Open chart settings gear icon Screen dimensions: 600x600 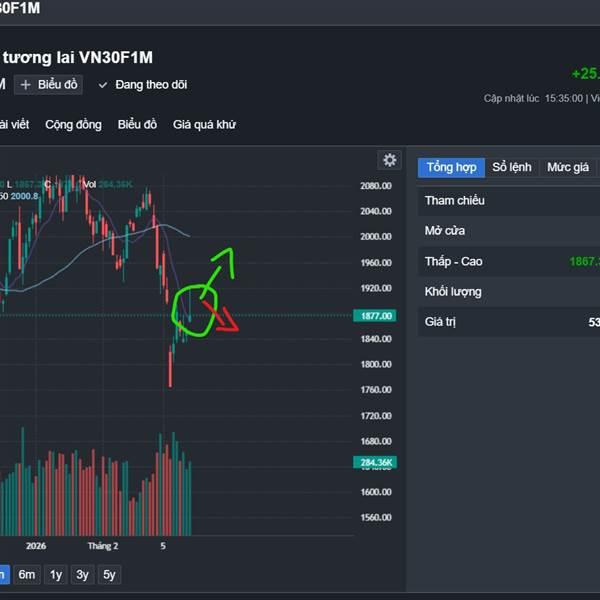click(x=389, y=160)
